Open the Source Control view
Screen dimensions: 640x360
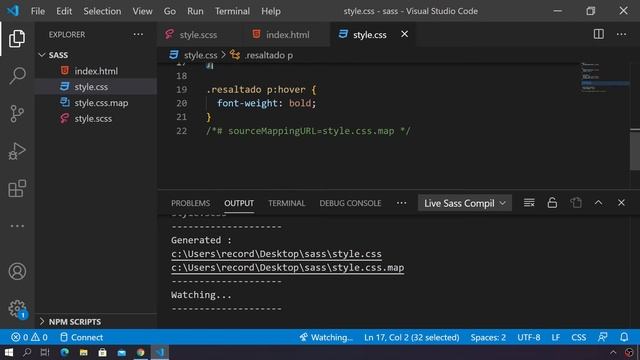click(17, 113)
